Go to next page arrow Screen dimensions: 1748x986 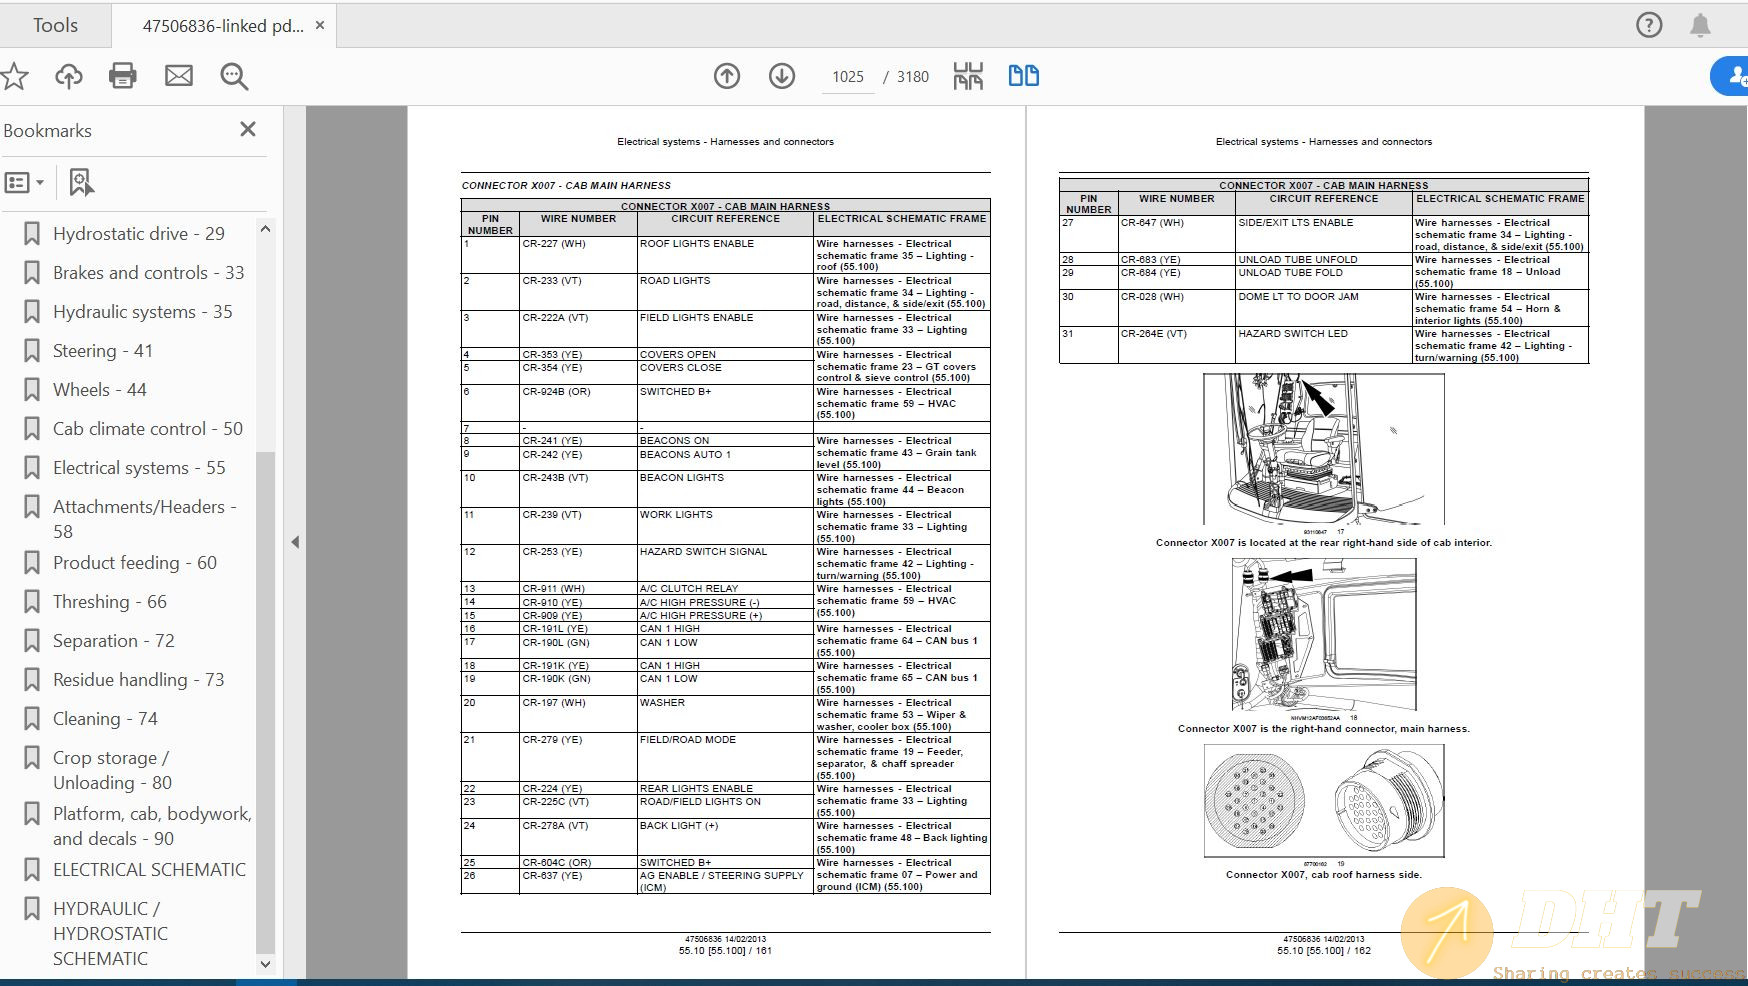click(782, 76)
